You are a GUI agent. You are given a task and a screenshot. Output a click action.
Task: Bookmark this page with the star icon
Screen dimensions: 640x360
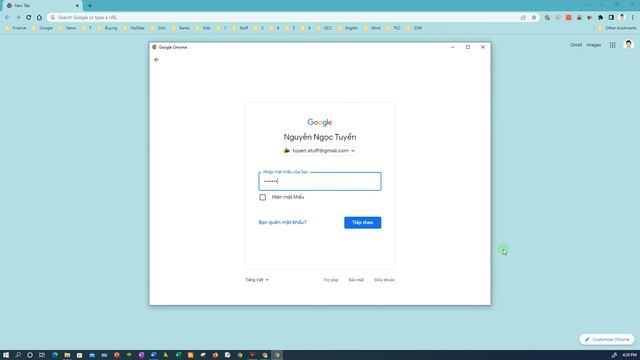[x=534, y=18]
